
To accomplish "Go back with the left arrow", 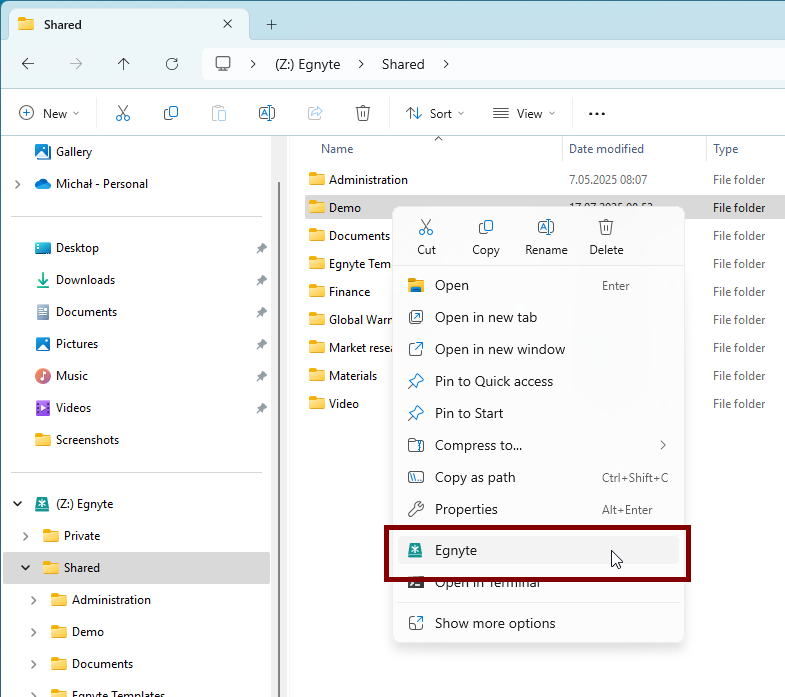I will 28,64.
